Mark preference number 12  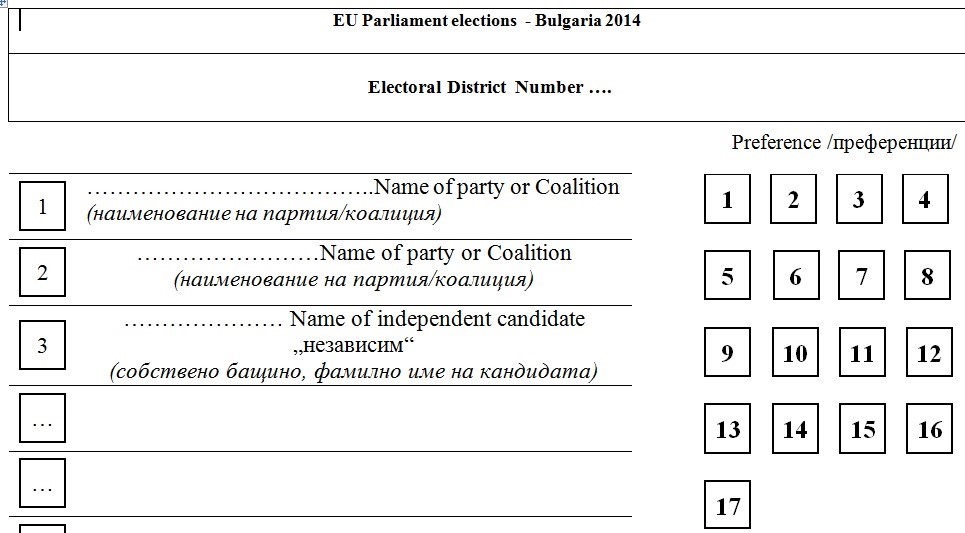click(x=929, y=352)
